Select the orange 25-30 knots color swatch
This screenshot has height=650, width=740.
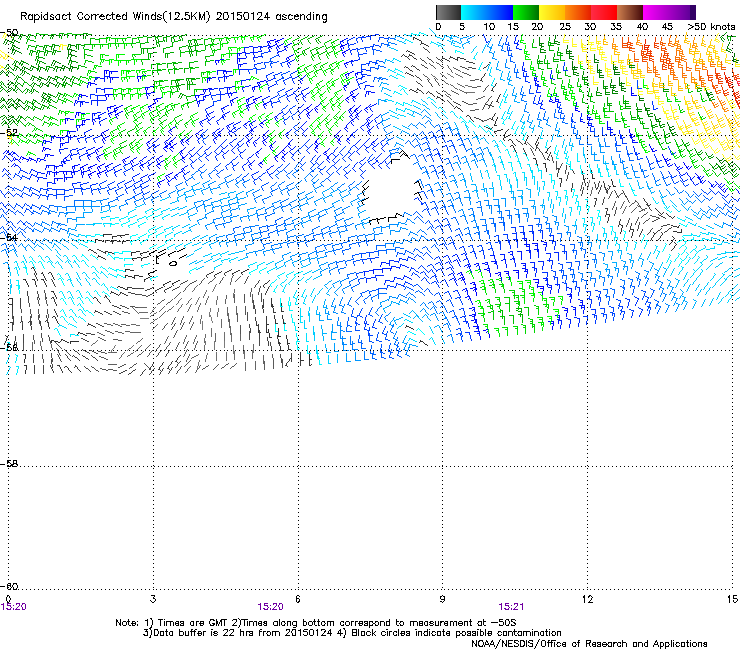578,12
